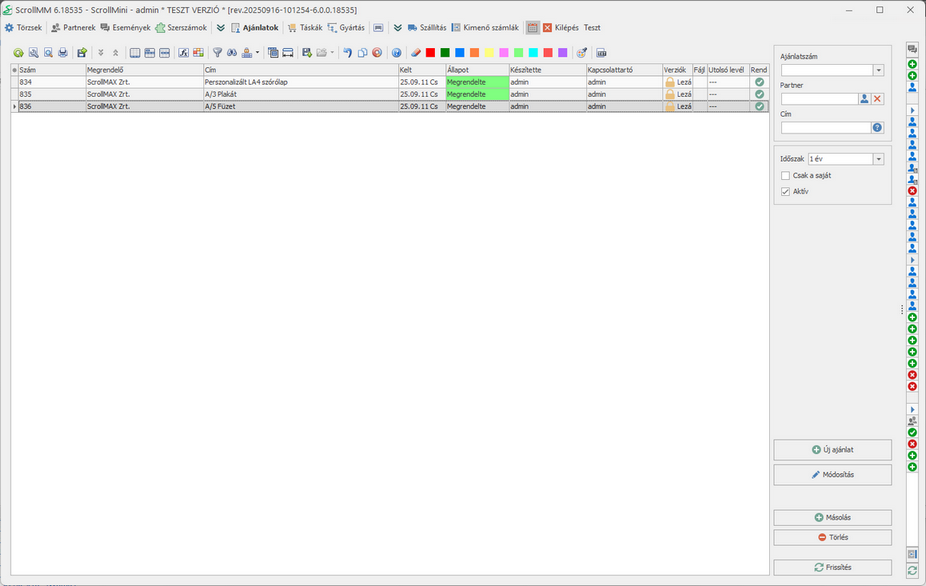Click the printer icon in the toolbar
Image resolution: width=926 pixels, height=586 pixels.
tap(63, 53)
